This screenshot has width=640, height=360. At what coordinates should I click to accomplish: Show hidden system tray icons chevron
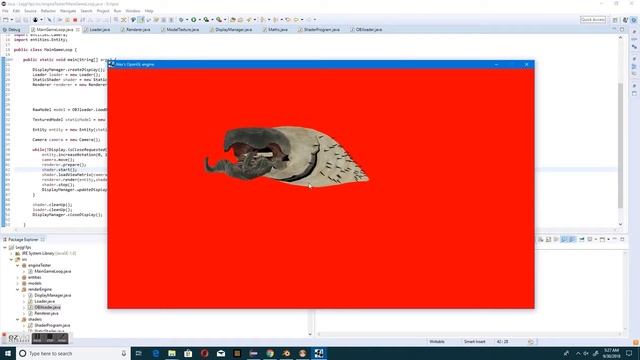coord(578,353)
